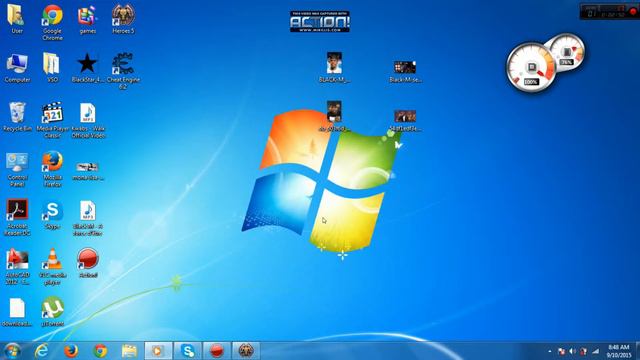Select the User folder desktop icon
This screenshot has height=360, width=640.
16,18
